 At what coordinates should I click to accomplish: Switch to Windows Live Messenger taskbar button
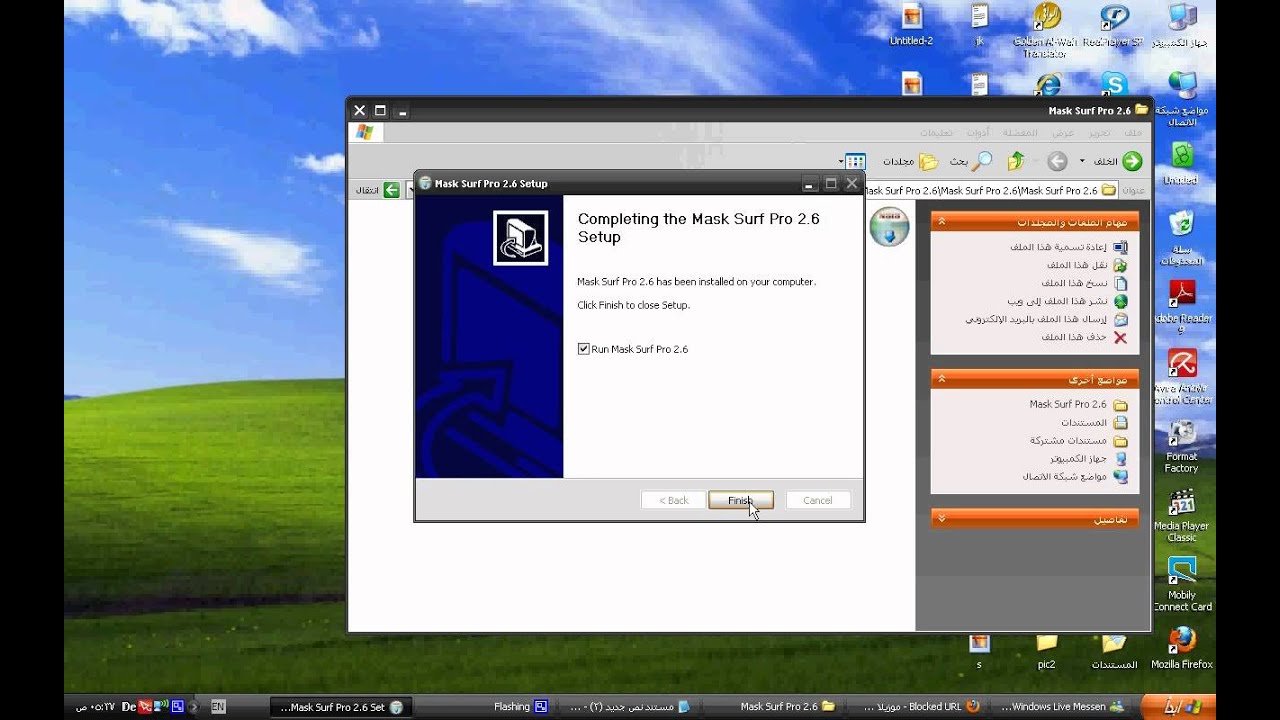click(x=1060, y=707)
